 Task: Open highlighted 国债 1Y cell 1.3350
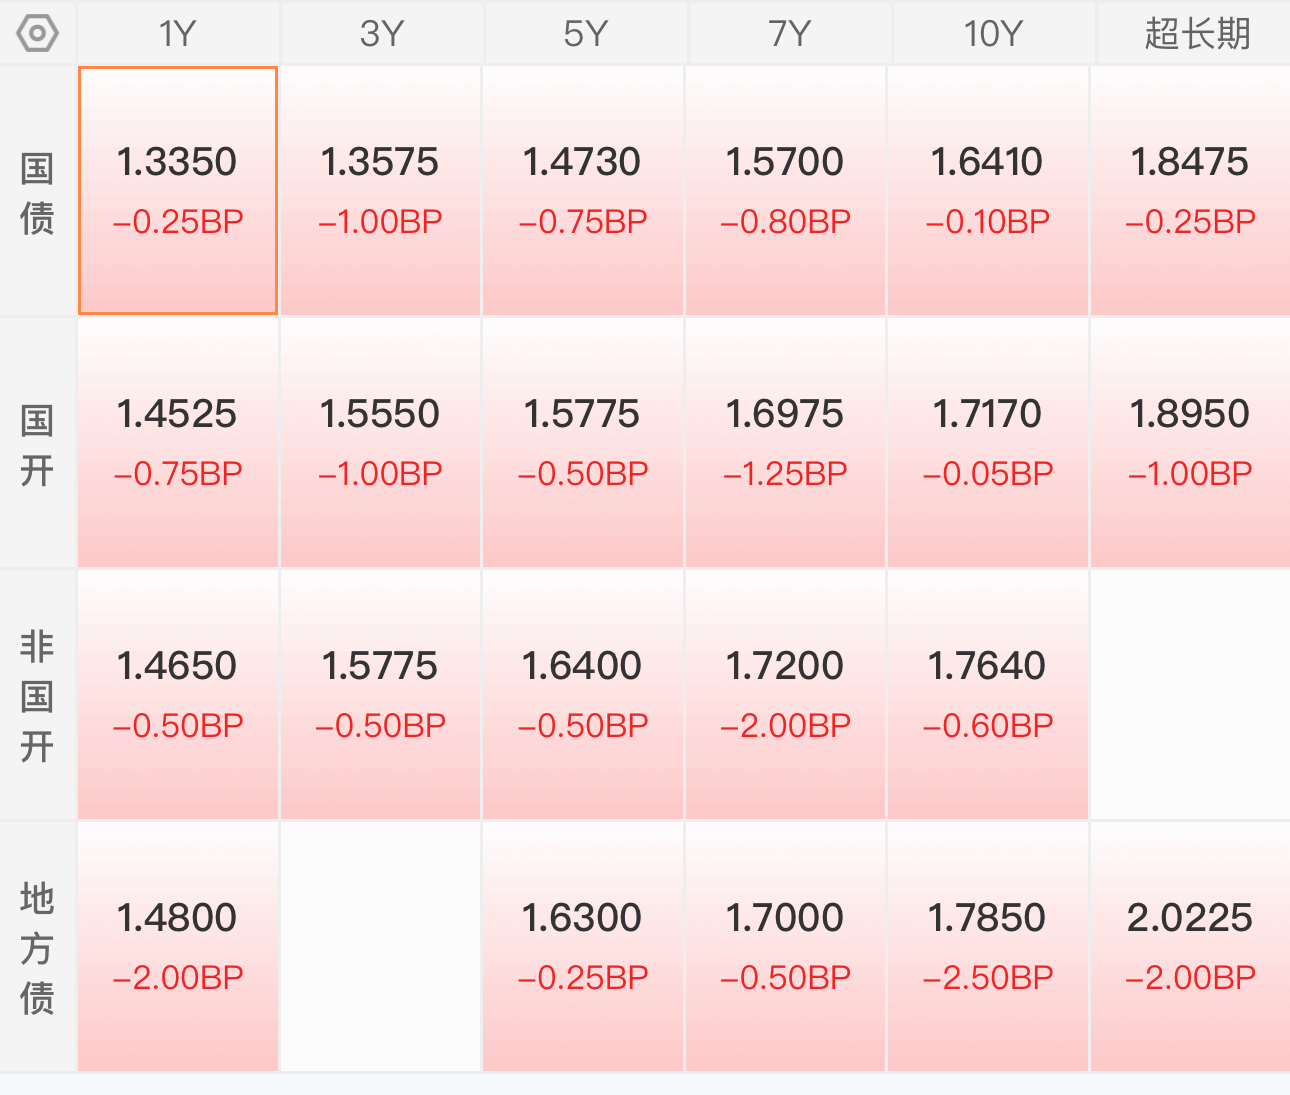pos(178,191)
